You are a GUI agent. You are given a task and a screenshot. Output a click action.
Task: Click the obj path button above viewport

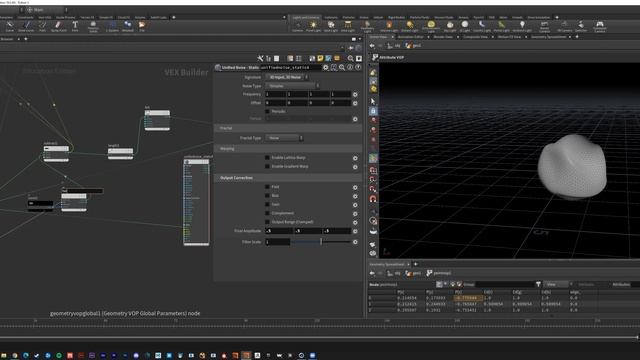point(394,46)
